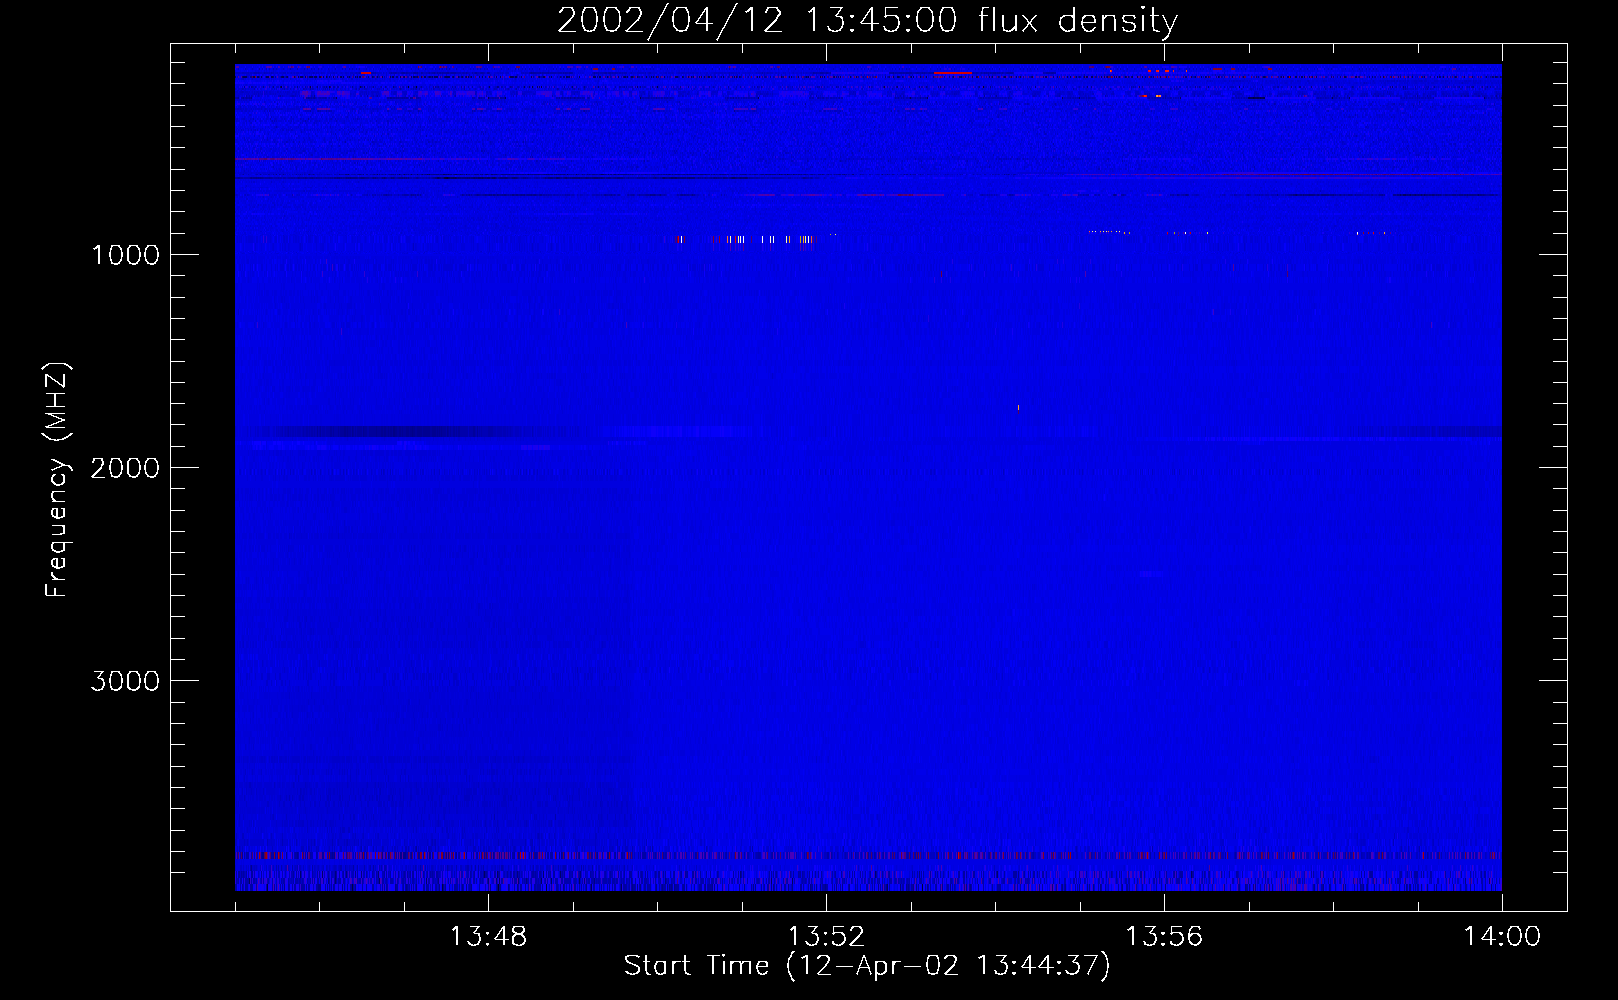The height and width of the screenshot is (1000, 1618).
Task: Click the "Start Time (12-Apr-02 13:44:37)" axis title
Action: point(867,966)
